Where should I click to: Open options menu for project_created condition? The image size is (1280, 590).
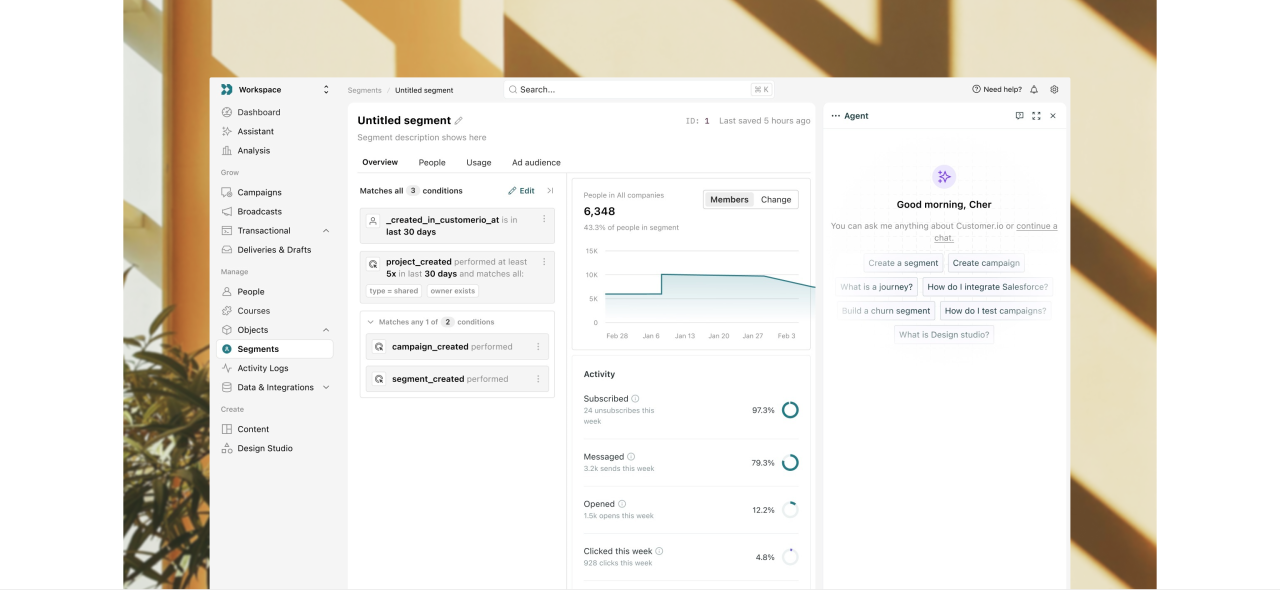[544, 262]
